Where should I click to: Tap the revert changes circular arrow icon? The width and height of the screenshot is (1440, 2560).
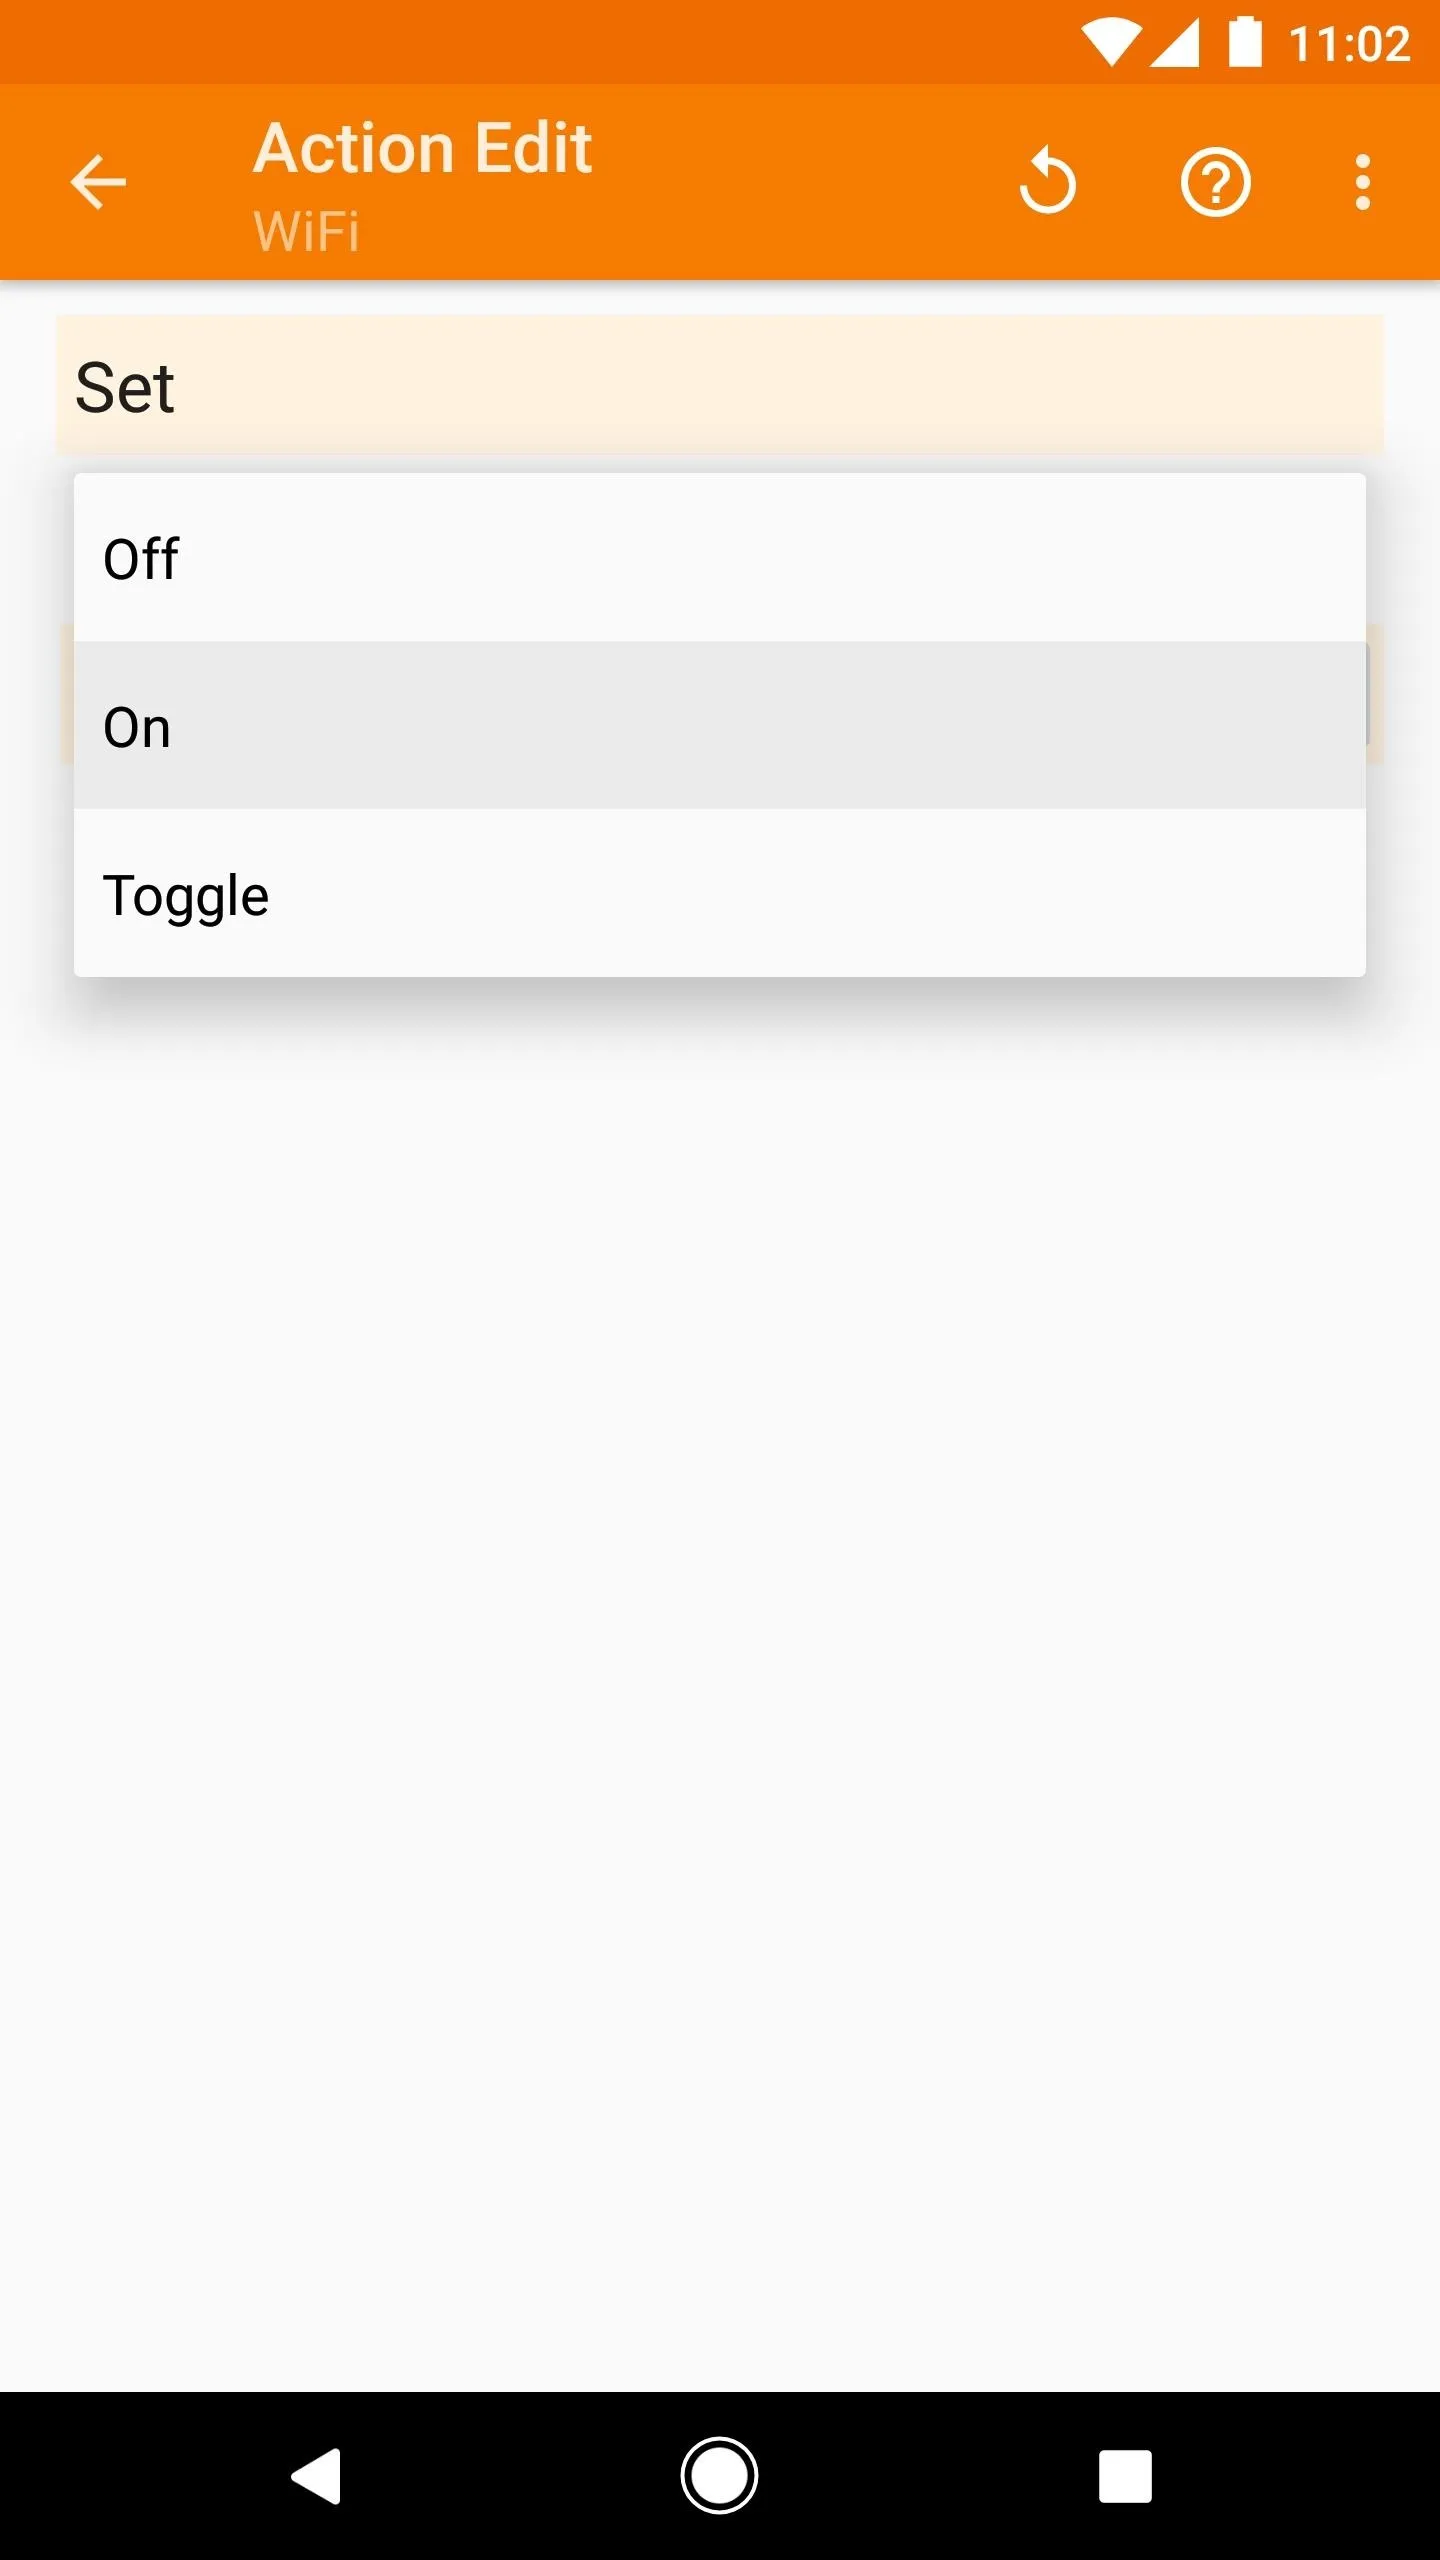(1047, 182)
